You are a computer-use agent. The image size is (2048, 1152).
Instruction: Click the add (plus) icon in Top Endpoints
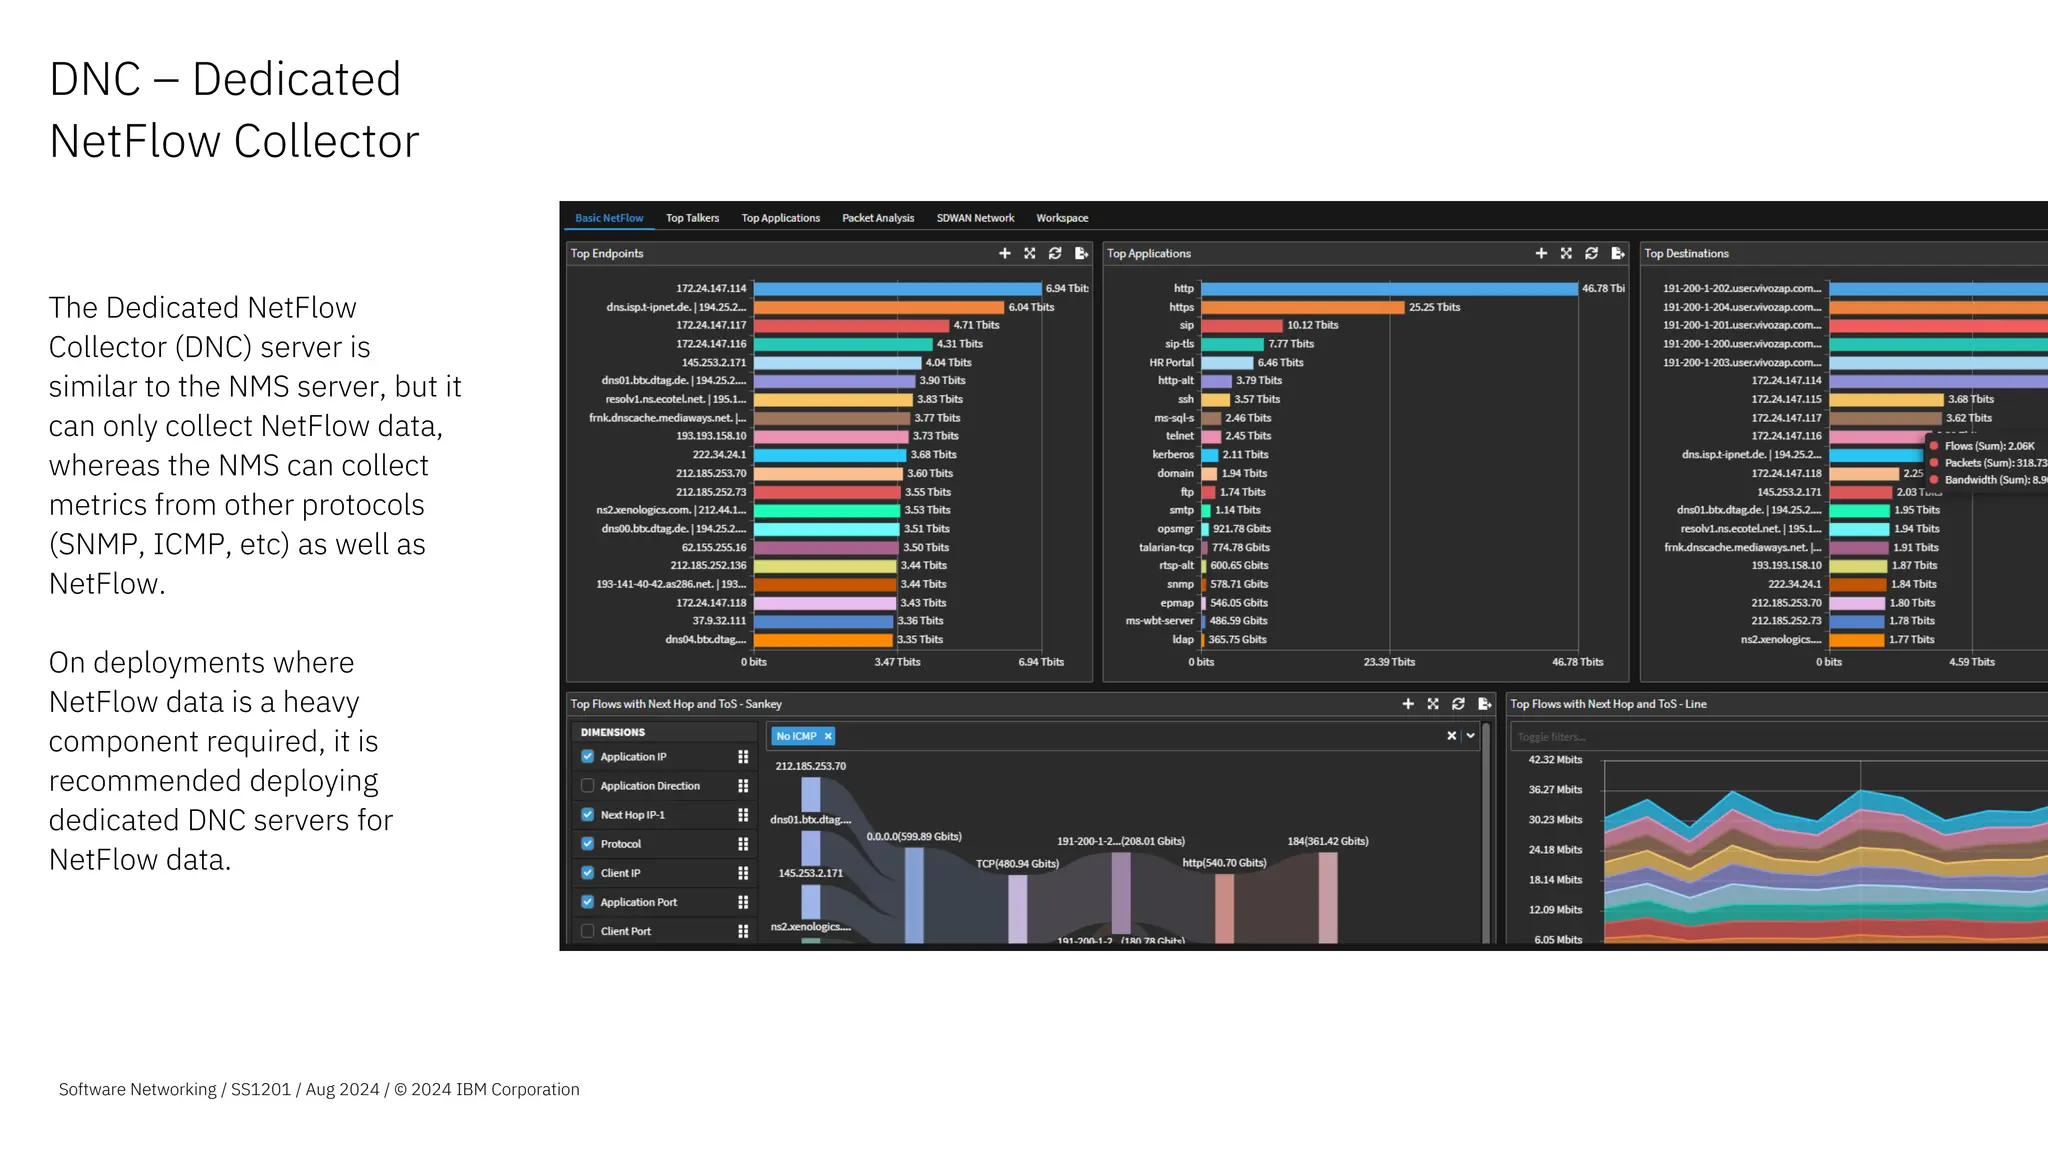tap(1004, 254)
